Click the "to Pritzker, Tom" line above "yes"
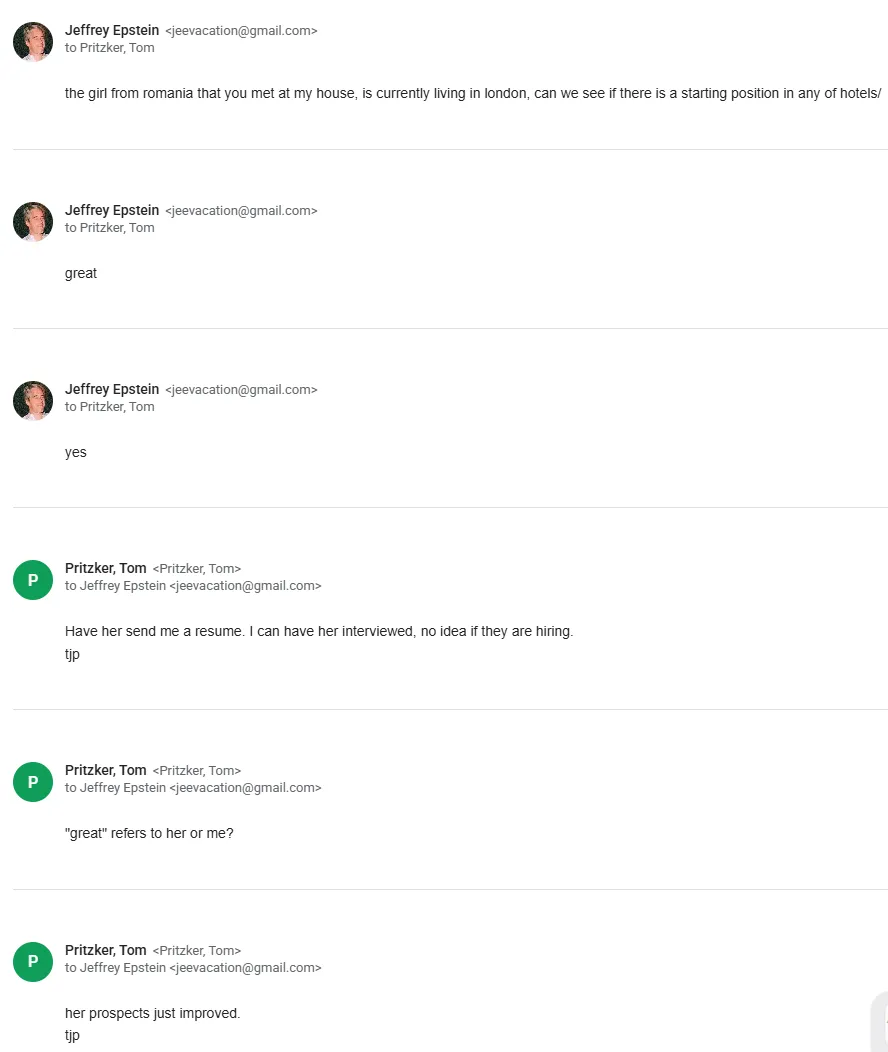Viewport: 888px width, 1052px height. (x=110, y=407)
